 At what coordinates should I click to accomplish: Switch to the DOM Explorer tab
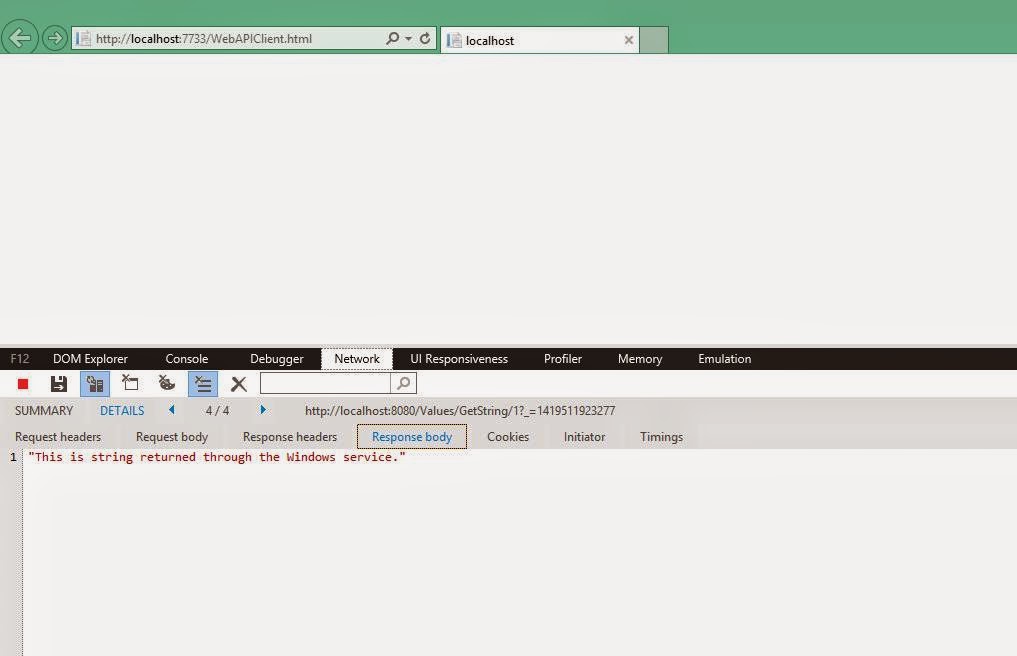tap(90, 359)
